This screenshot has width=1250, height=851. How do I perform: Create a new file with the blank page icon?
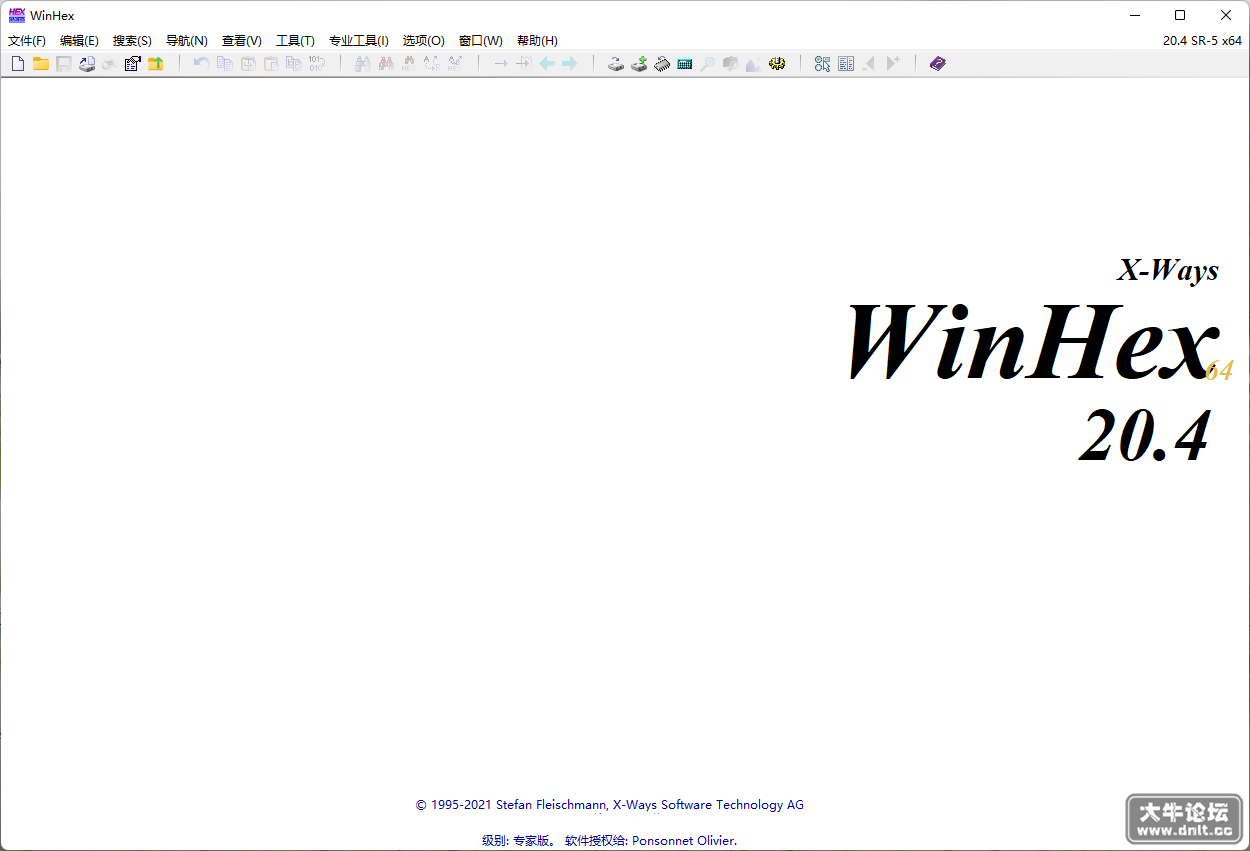point(18,64)
